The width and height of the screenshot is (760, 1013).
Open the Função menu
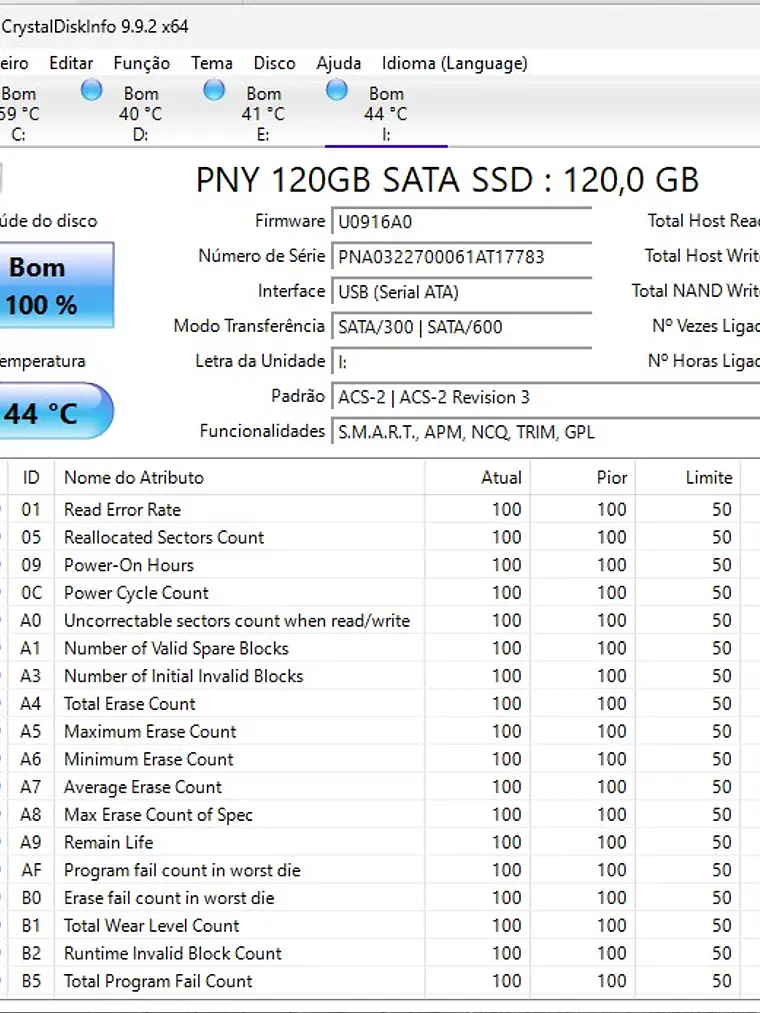142,63
